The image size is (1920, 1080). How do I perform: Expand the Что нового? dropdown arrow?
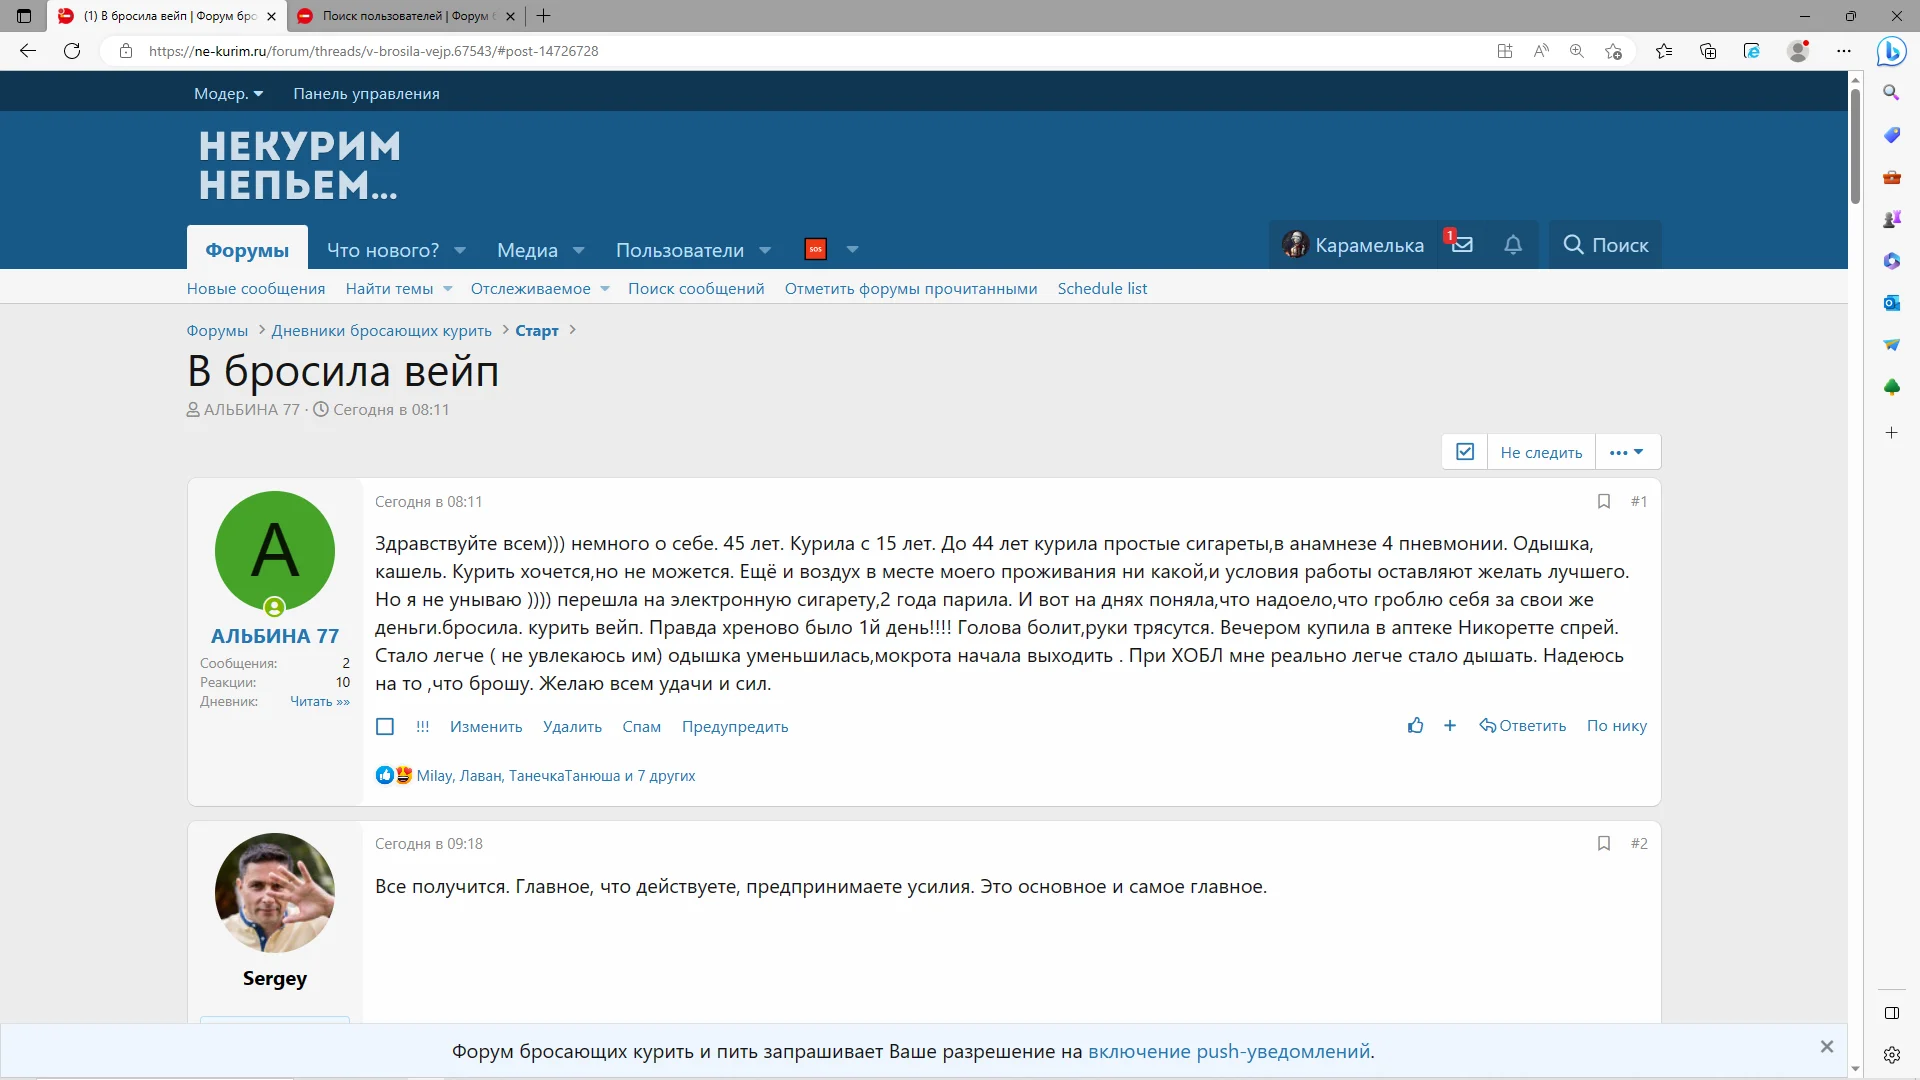tap(460, 250)
